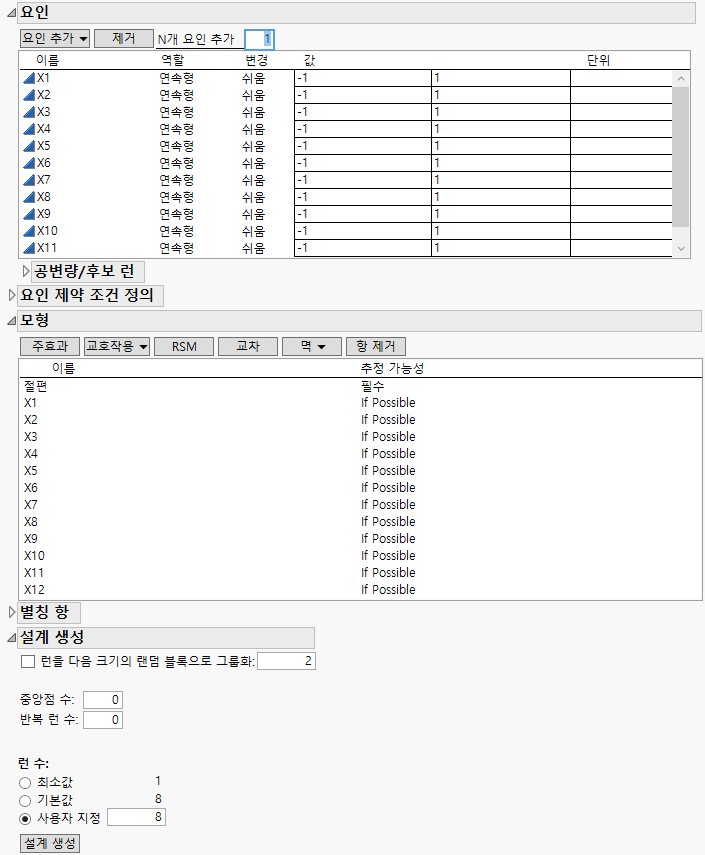Click the factor list scrollbar thumb

point(681,156)
